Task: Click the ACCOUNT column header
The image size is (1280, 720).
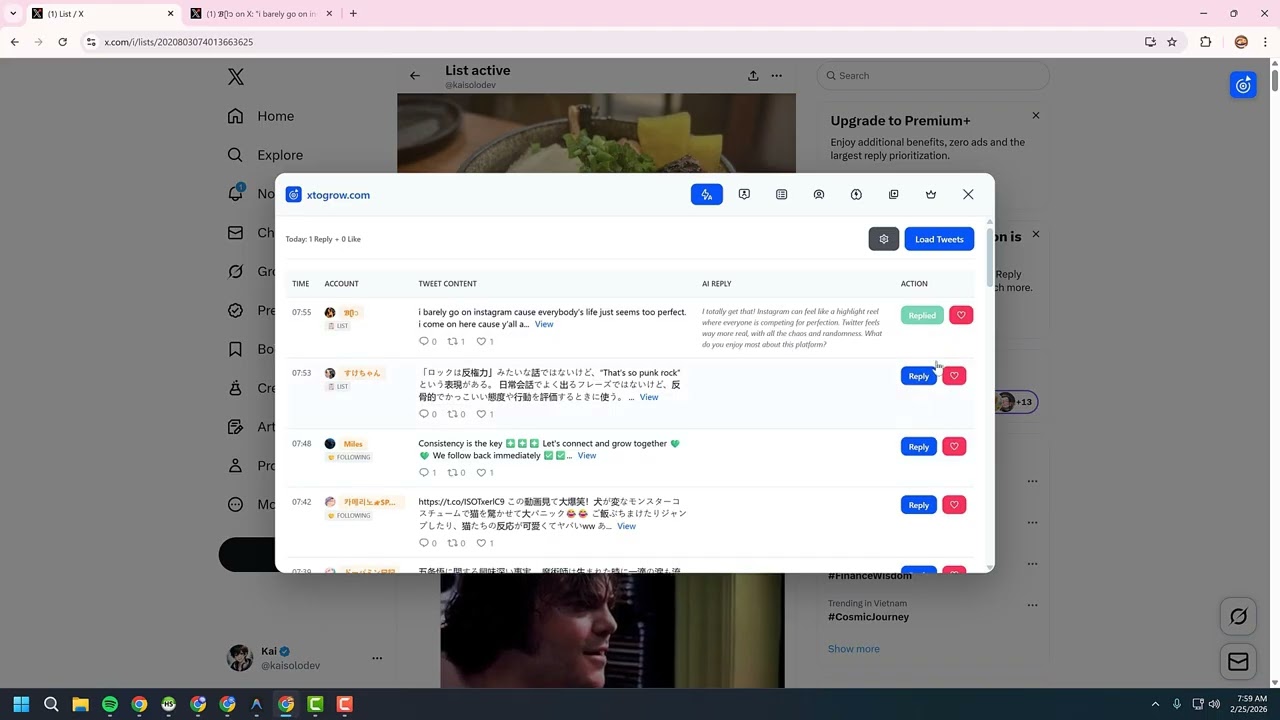Action: (x=341, y=284)
